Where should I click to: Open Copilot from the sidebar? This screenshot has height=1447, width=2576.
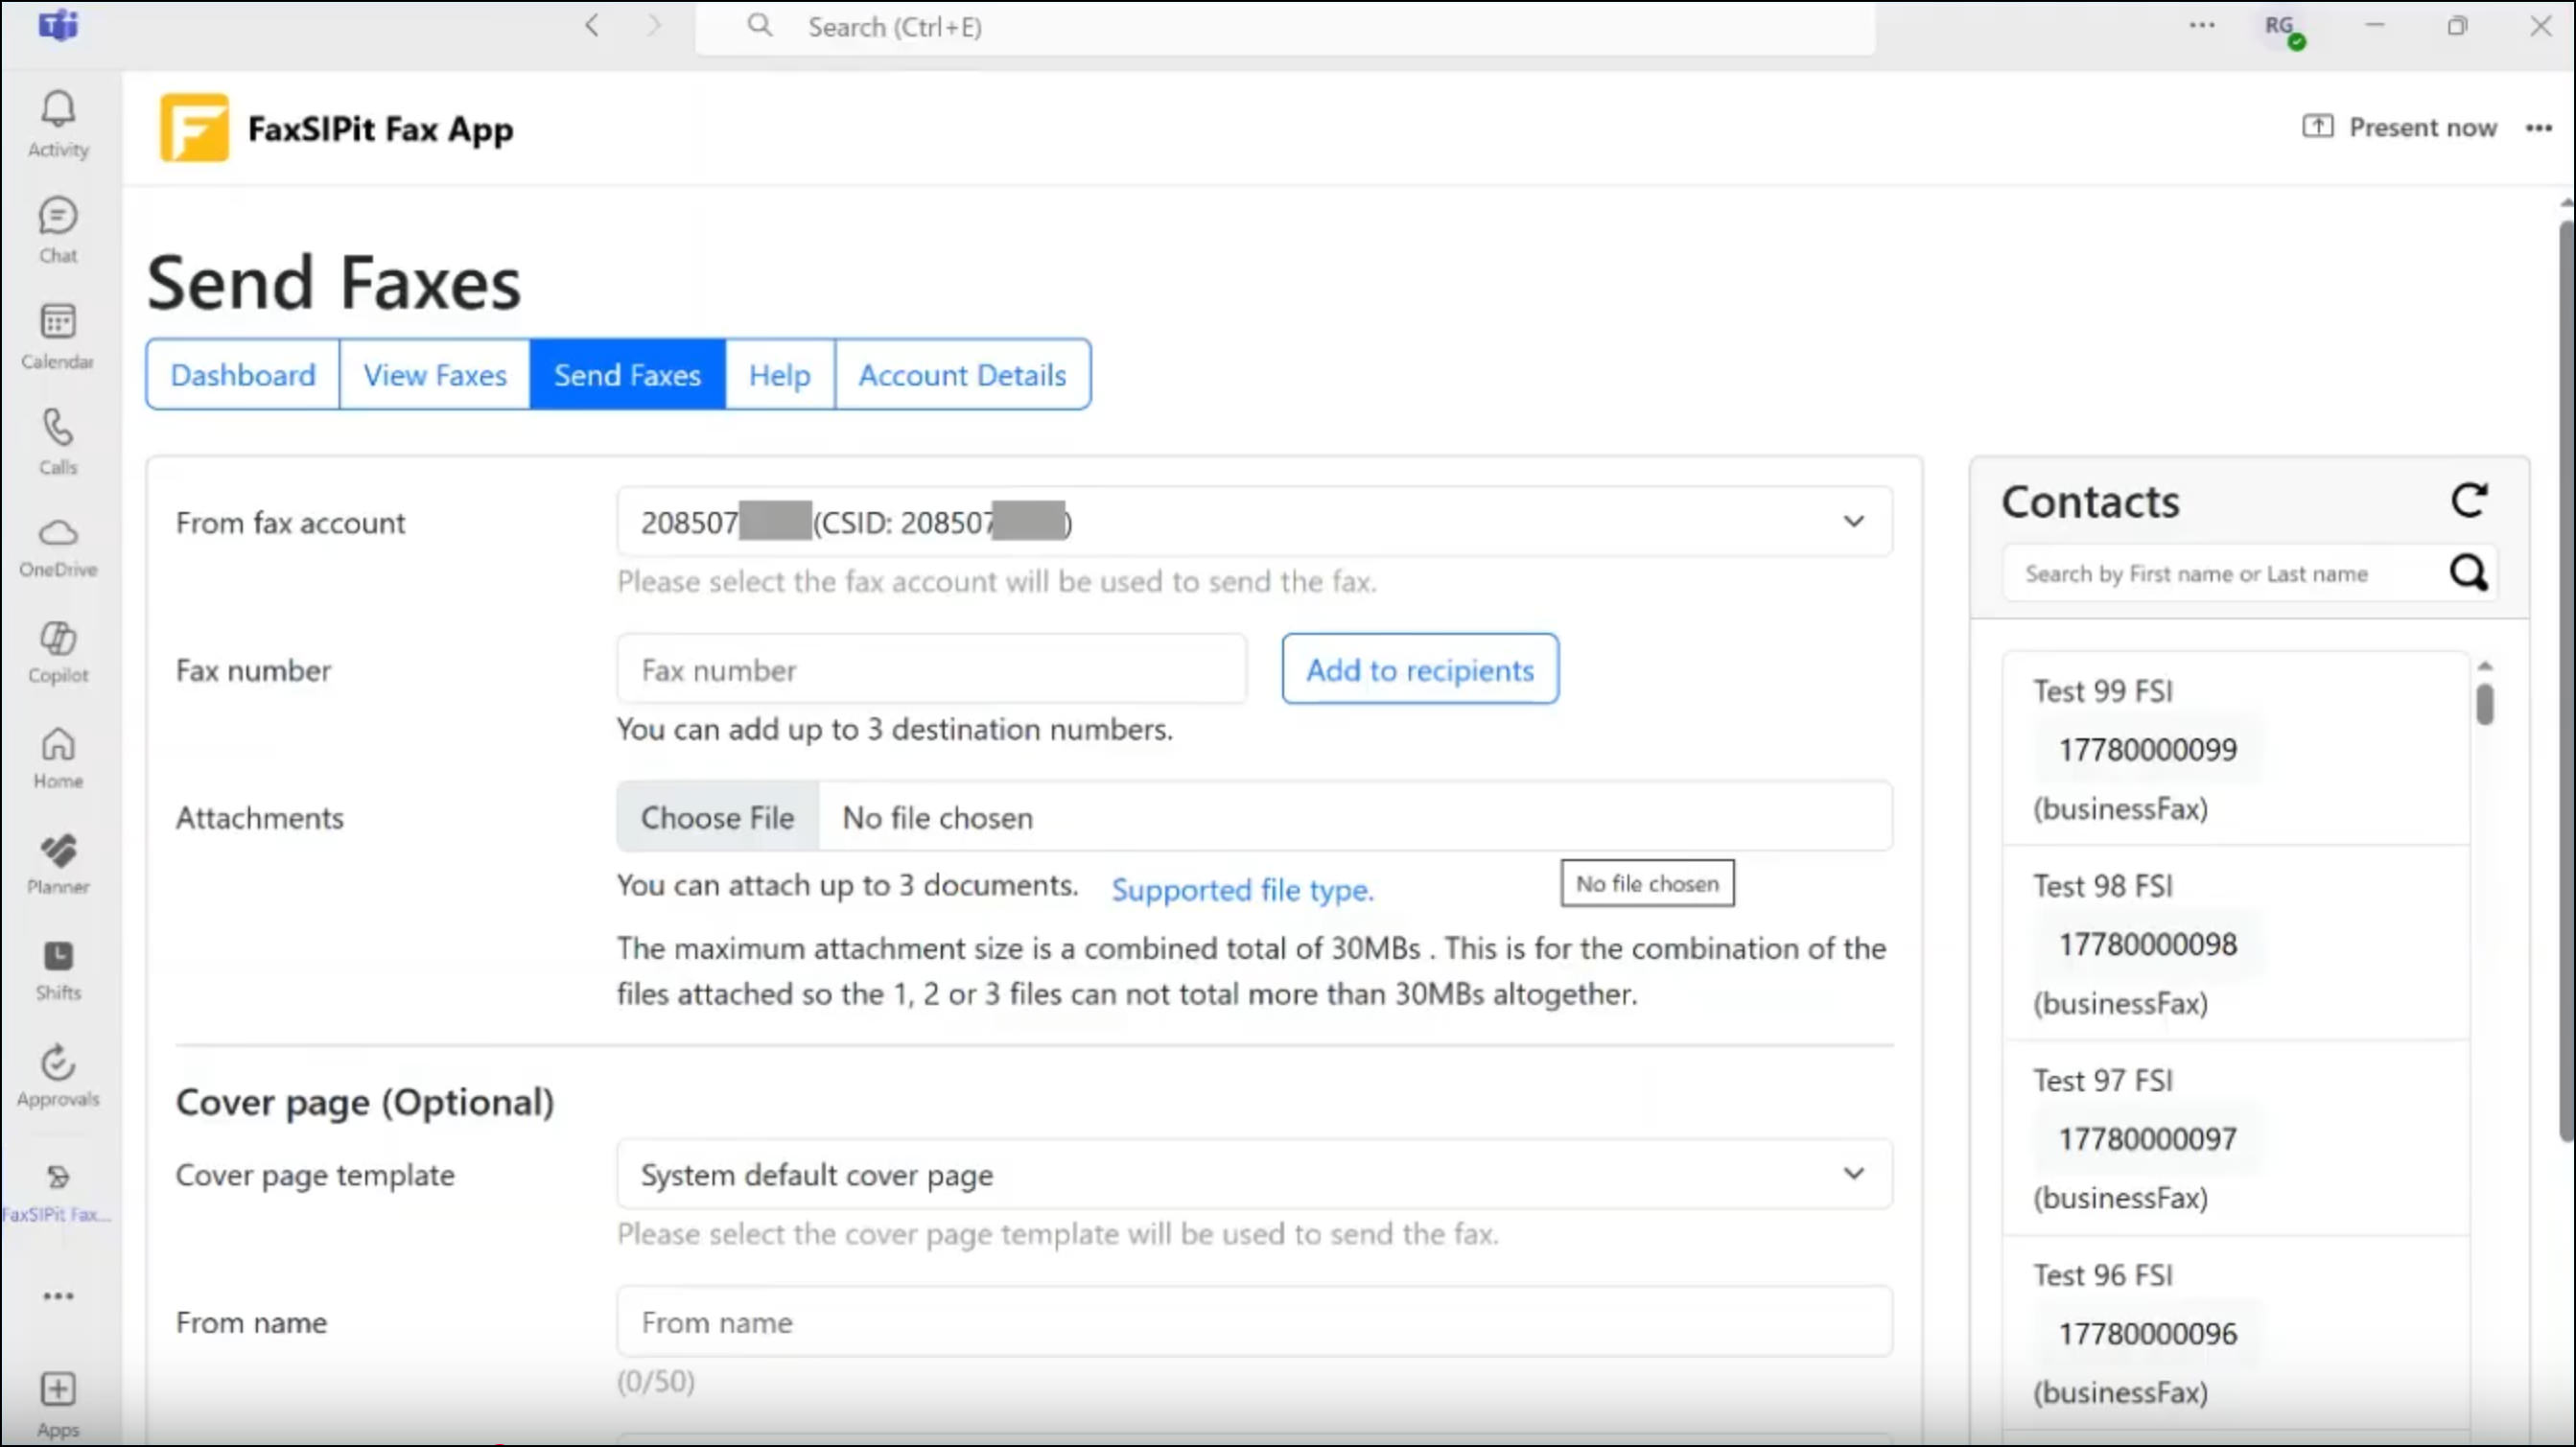[x=58, y=640]
